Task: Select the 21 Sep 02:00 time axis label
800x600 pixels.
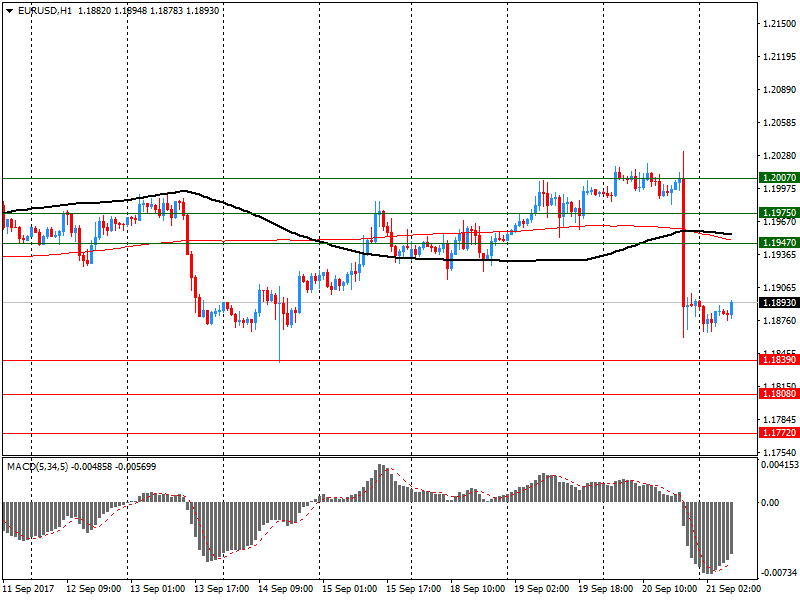Action: click(x=733, y=588)
